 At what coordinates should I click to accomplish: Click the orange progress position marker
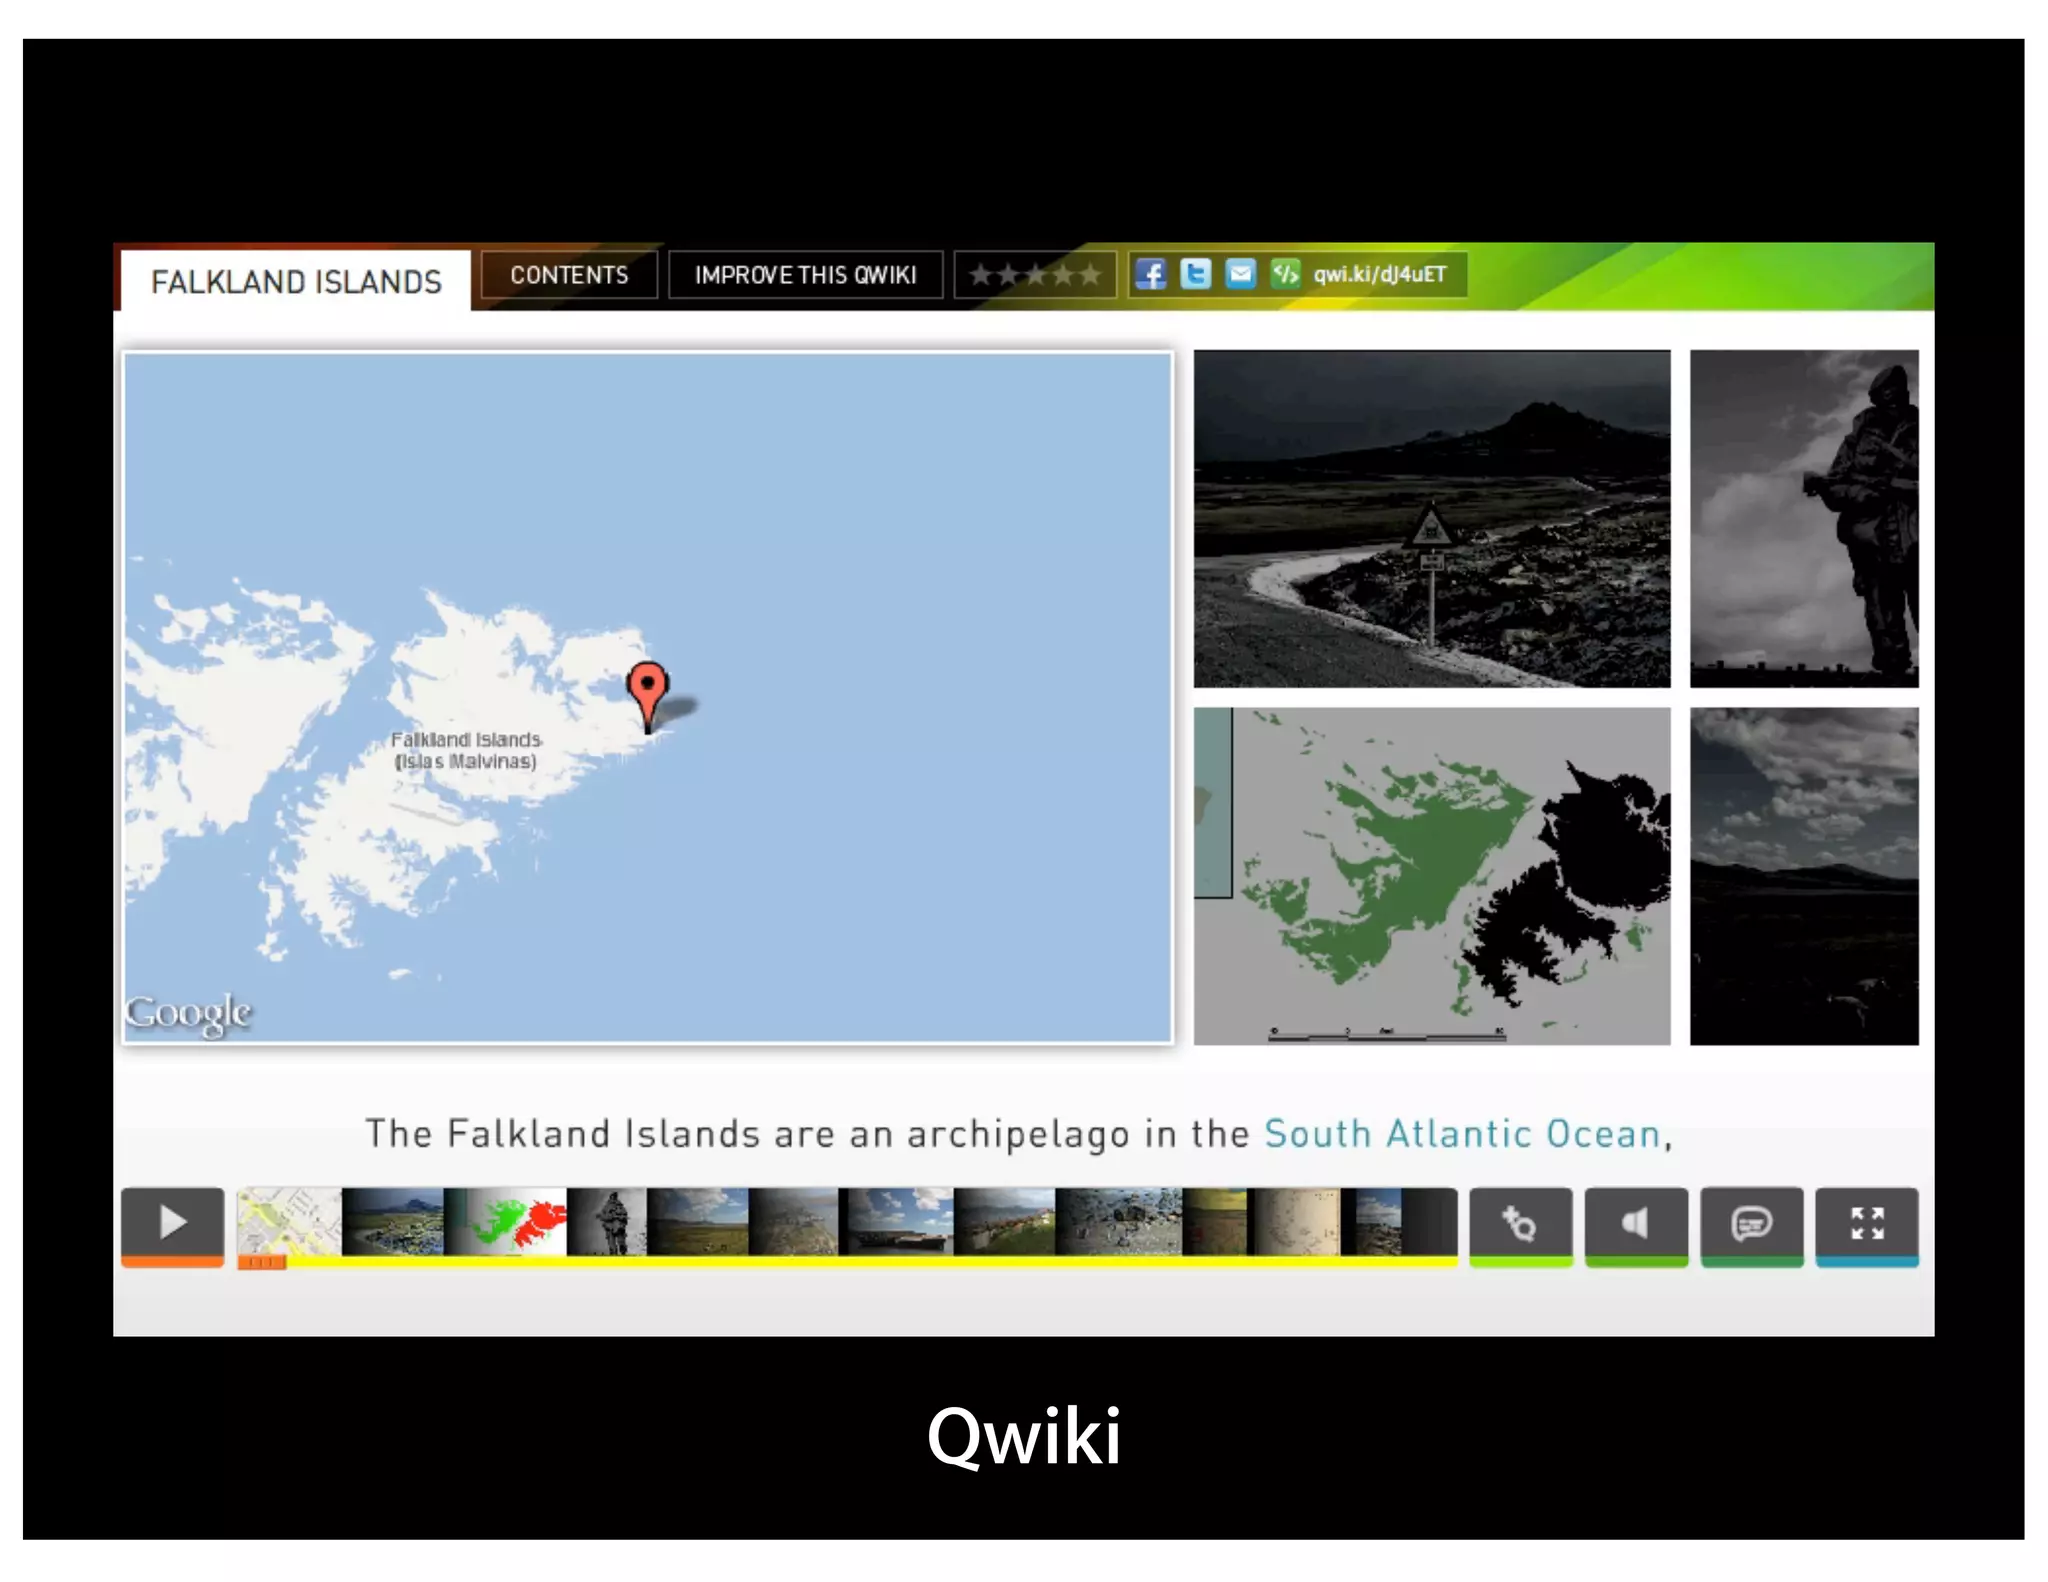tap(262, 1262)
